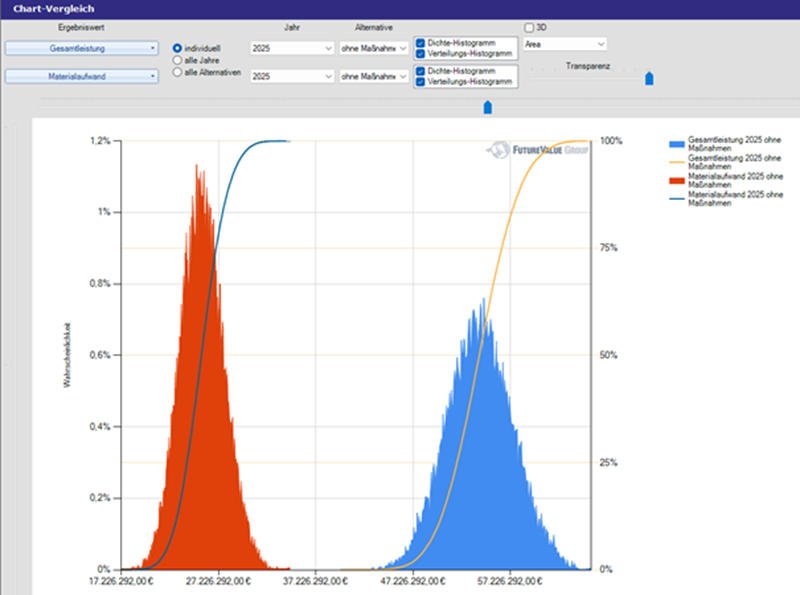800x595 pixels.
Task: Click the '37.226.292,00 €' x-axis label
Action: (x=315, y=581)
